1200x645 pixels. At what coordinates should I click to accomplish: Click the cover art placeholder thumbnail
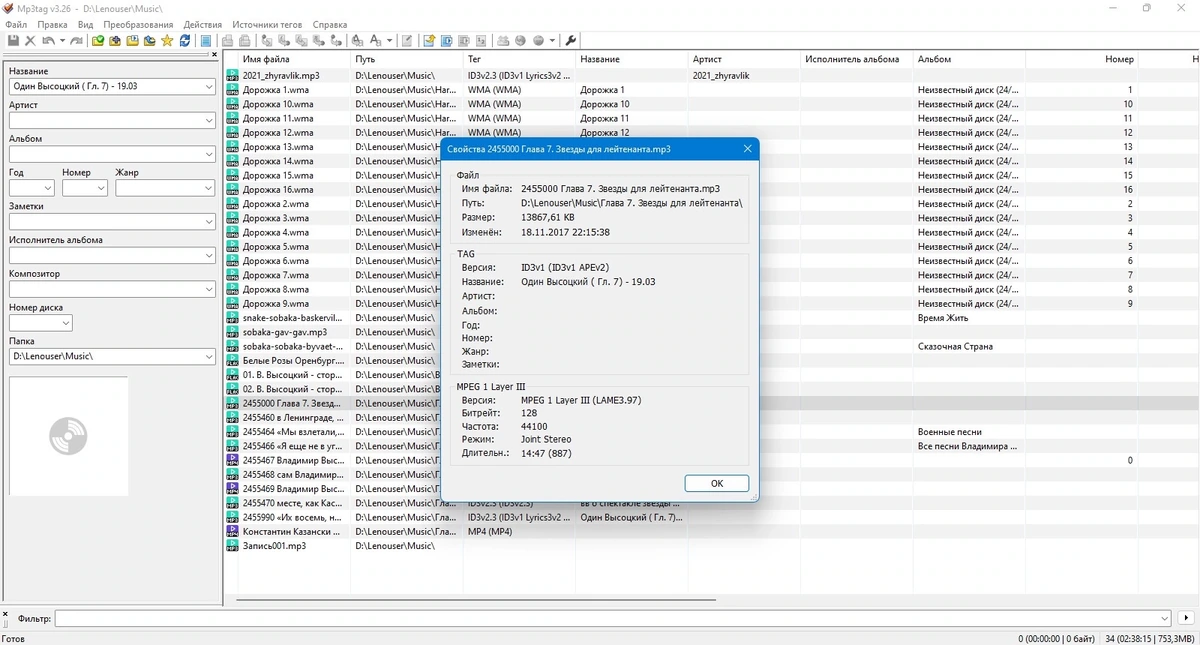pos(68,436)
